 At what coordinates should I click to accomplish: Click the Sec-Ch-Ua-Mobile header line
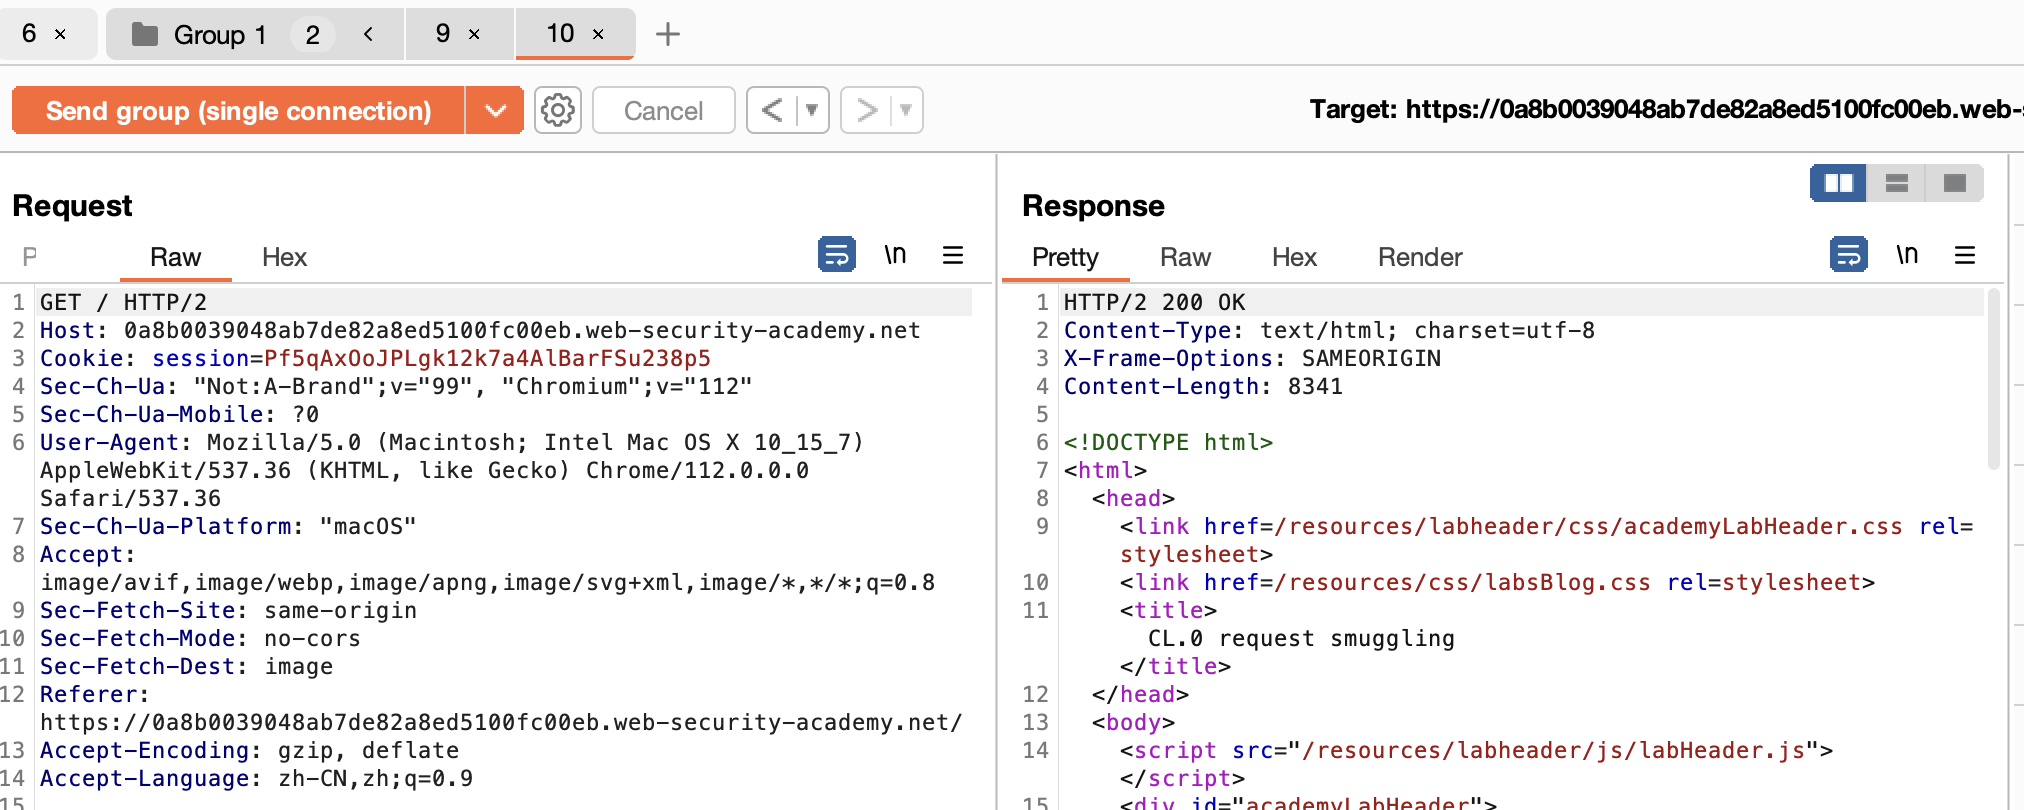(x=179, y=414)
